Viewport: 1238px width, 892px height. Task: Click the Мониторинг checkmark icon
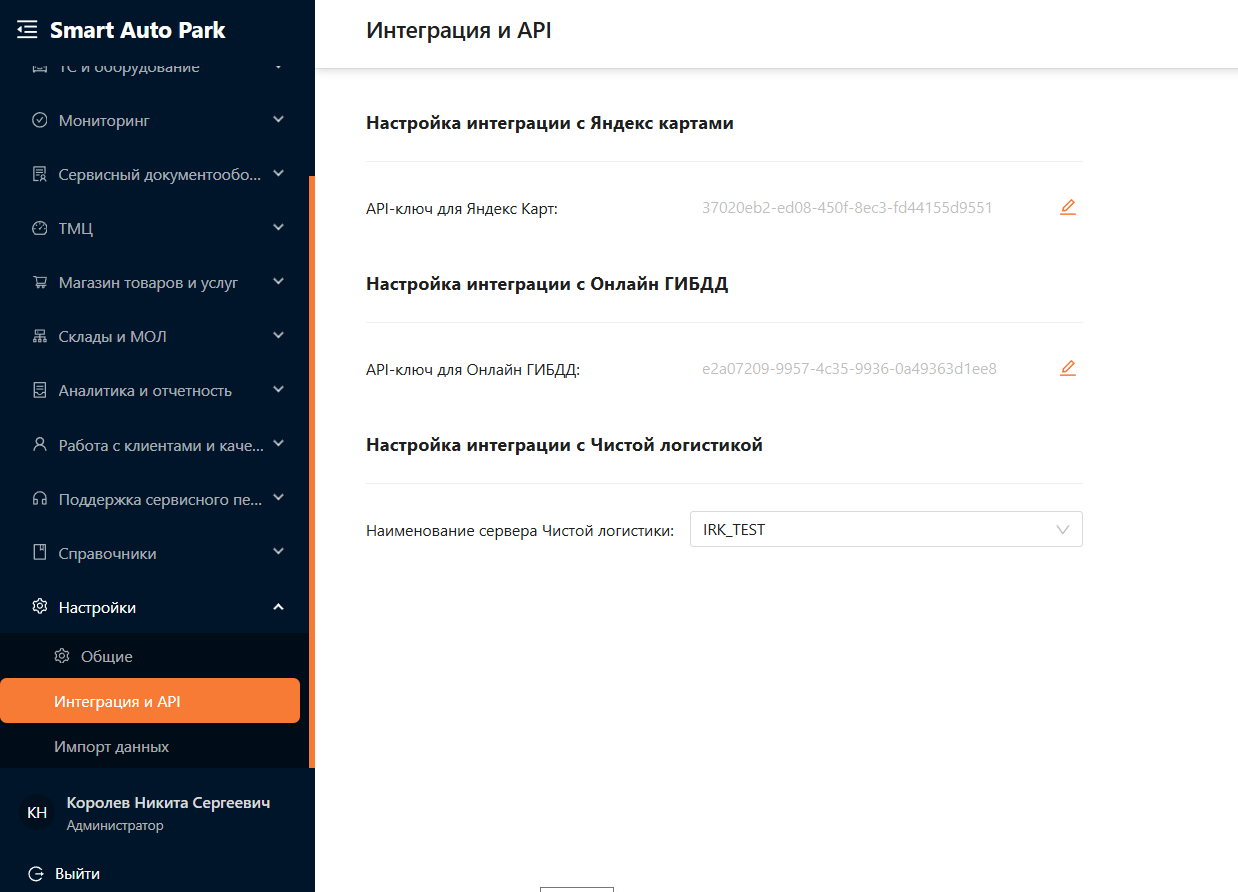(x=40, y=121)
